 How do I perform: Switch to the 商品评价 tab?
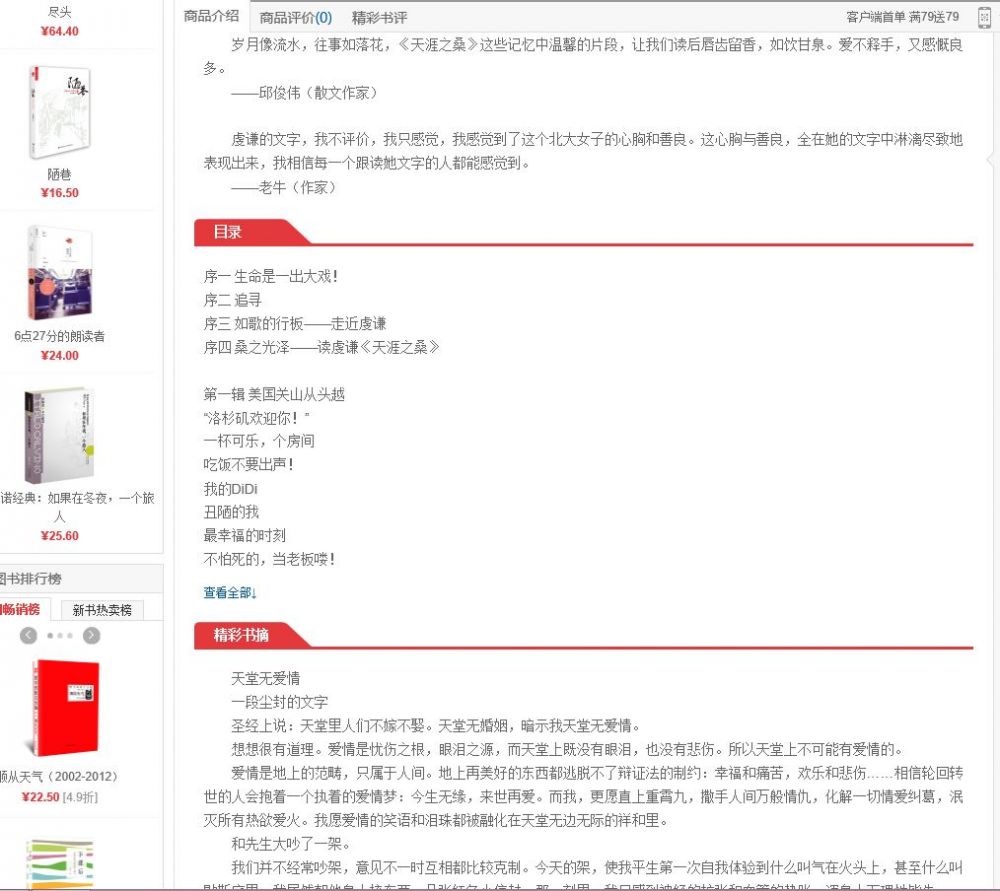(295, 17)
